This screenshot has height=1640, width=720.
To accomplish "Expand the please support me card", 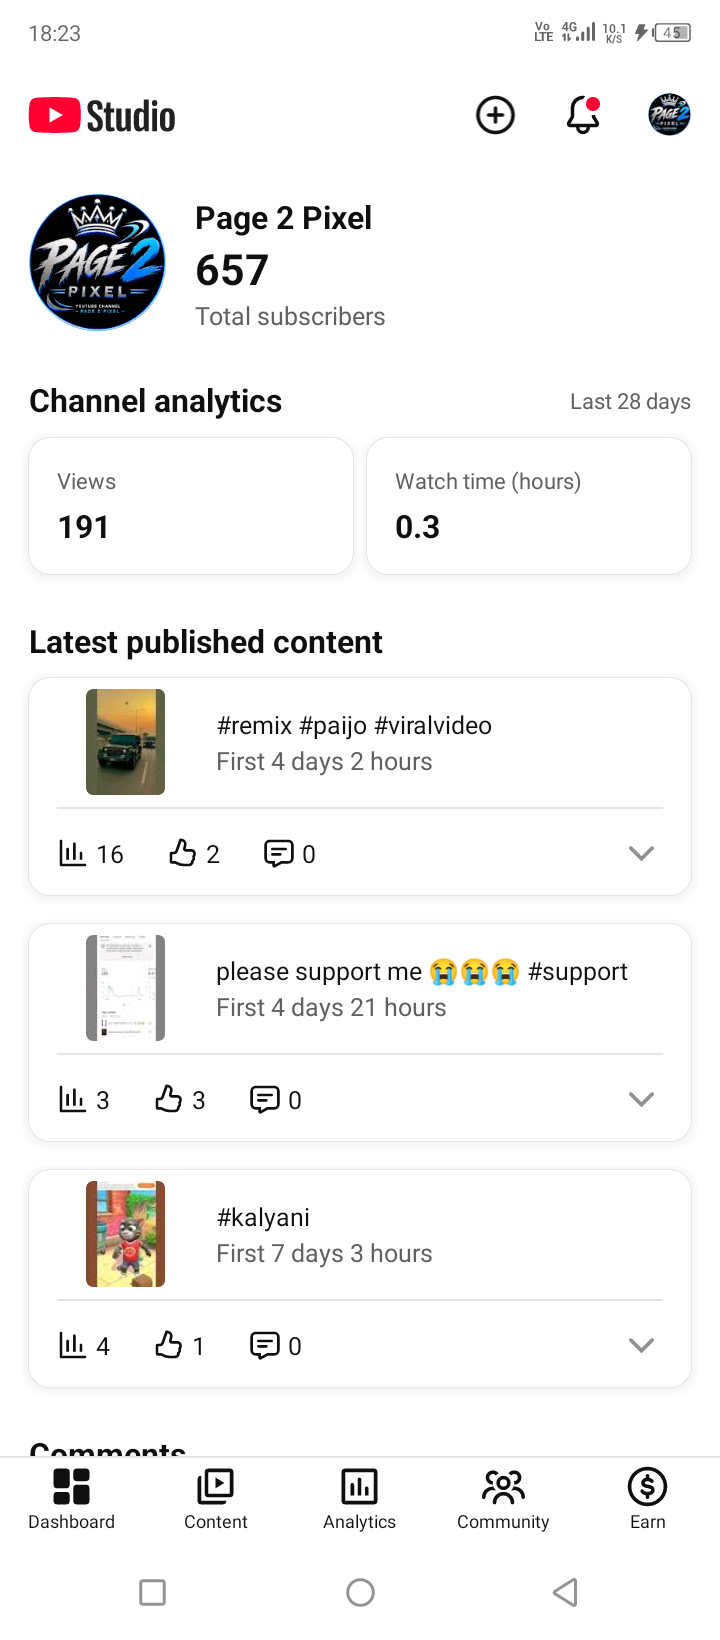I will click(x=641, y=1099).
